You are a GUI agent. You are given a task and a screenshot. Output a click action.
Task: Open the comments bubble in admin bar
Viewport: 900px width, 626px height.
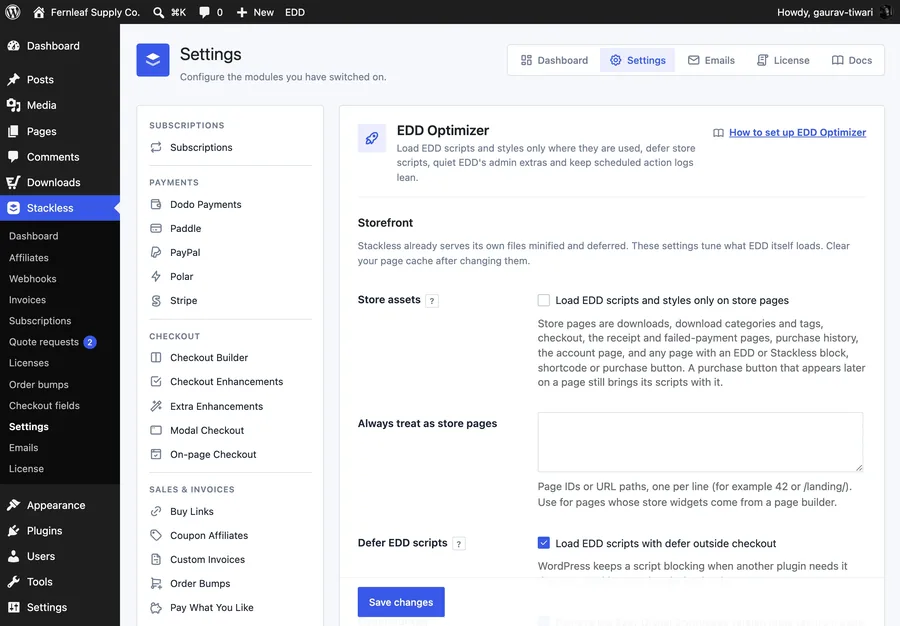[204, 12]
